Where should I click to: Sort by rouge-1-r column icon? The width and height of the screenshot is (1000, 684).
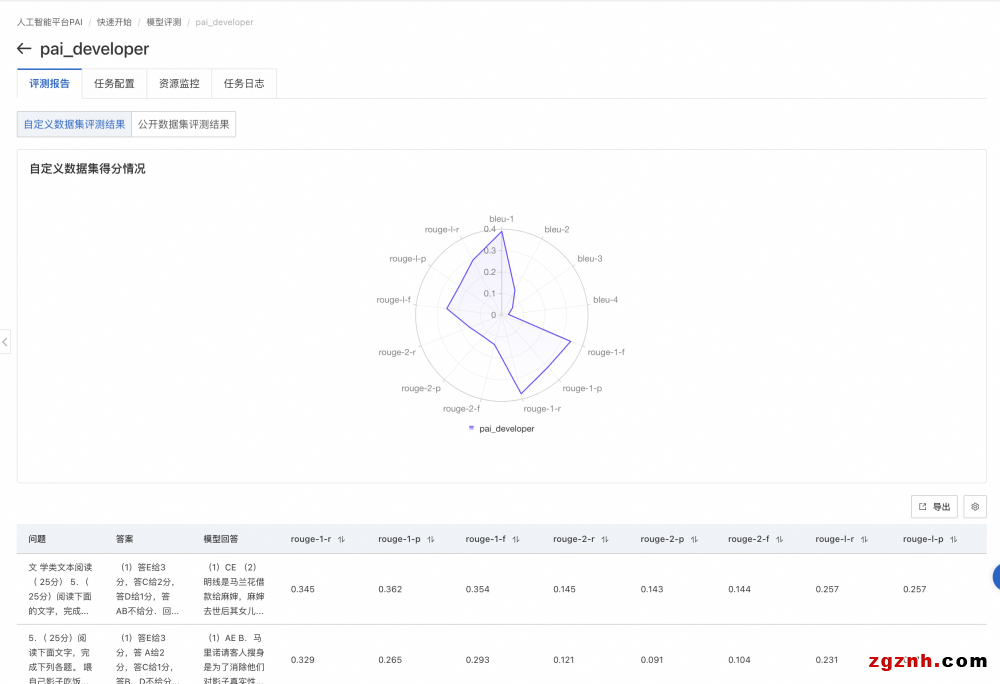pyautogui.click(x=341, y=540)
